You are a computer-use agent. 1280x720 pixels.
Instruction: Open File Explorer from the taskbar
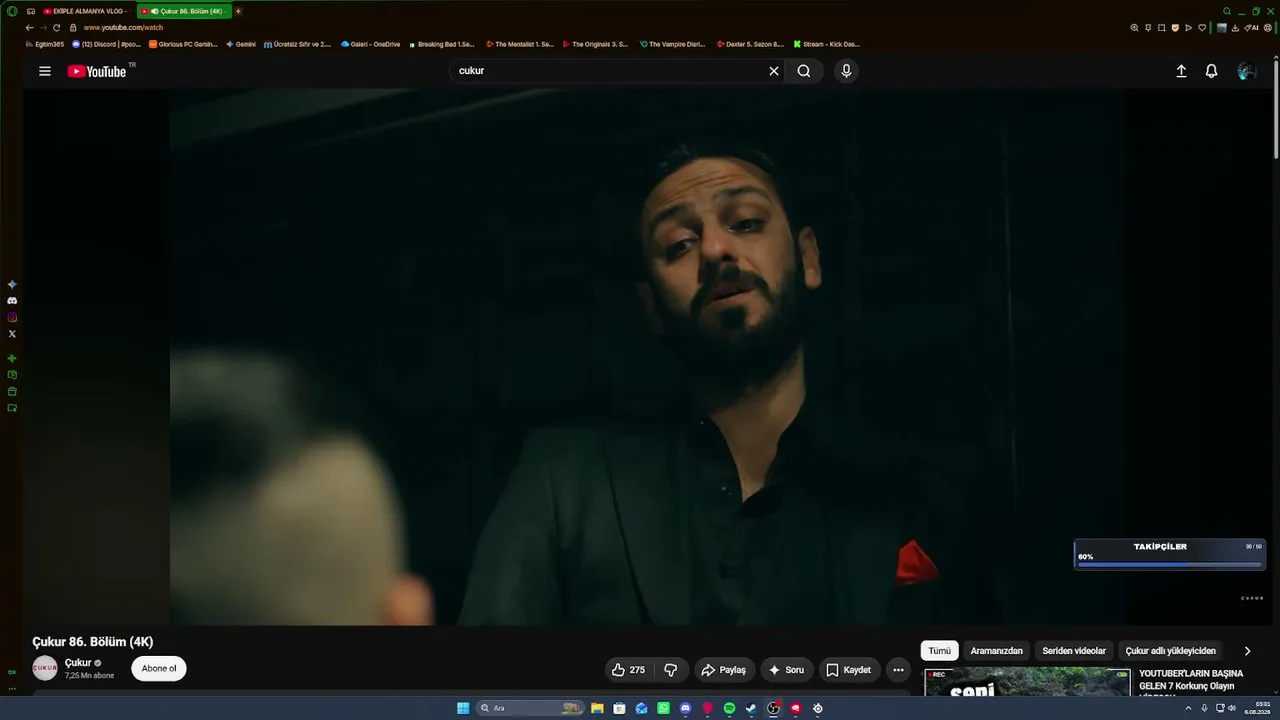pyautogui.click(x=597, y=708)
